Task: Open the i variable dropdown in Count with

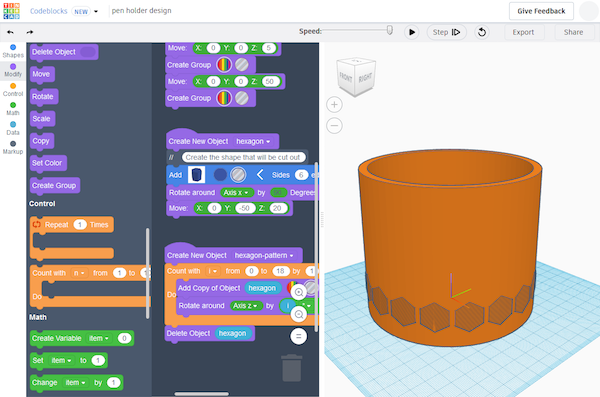Action: coord(212,271)
